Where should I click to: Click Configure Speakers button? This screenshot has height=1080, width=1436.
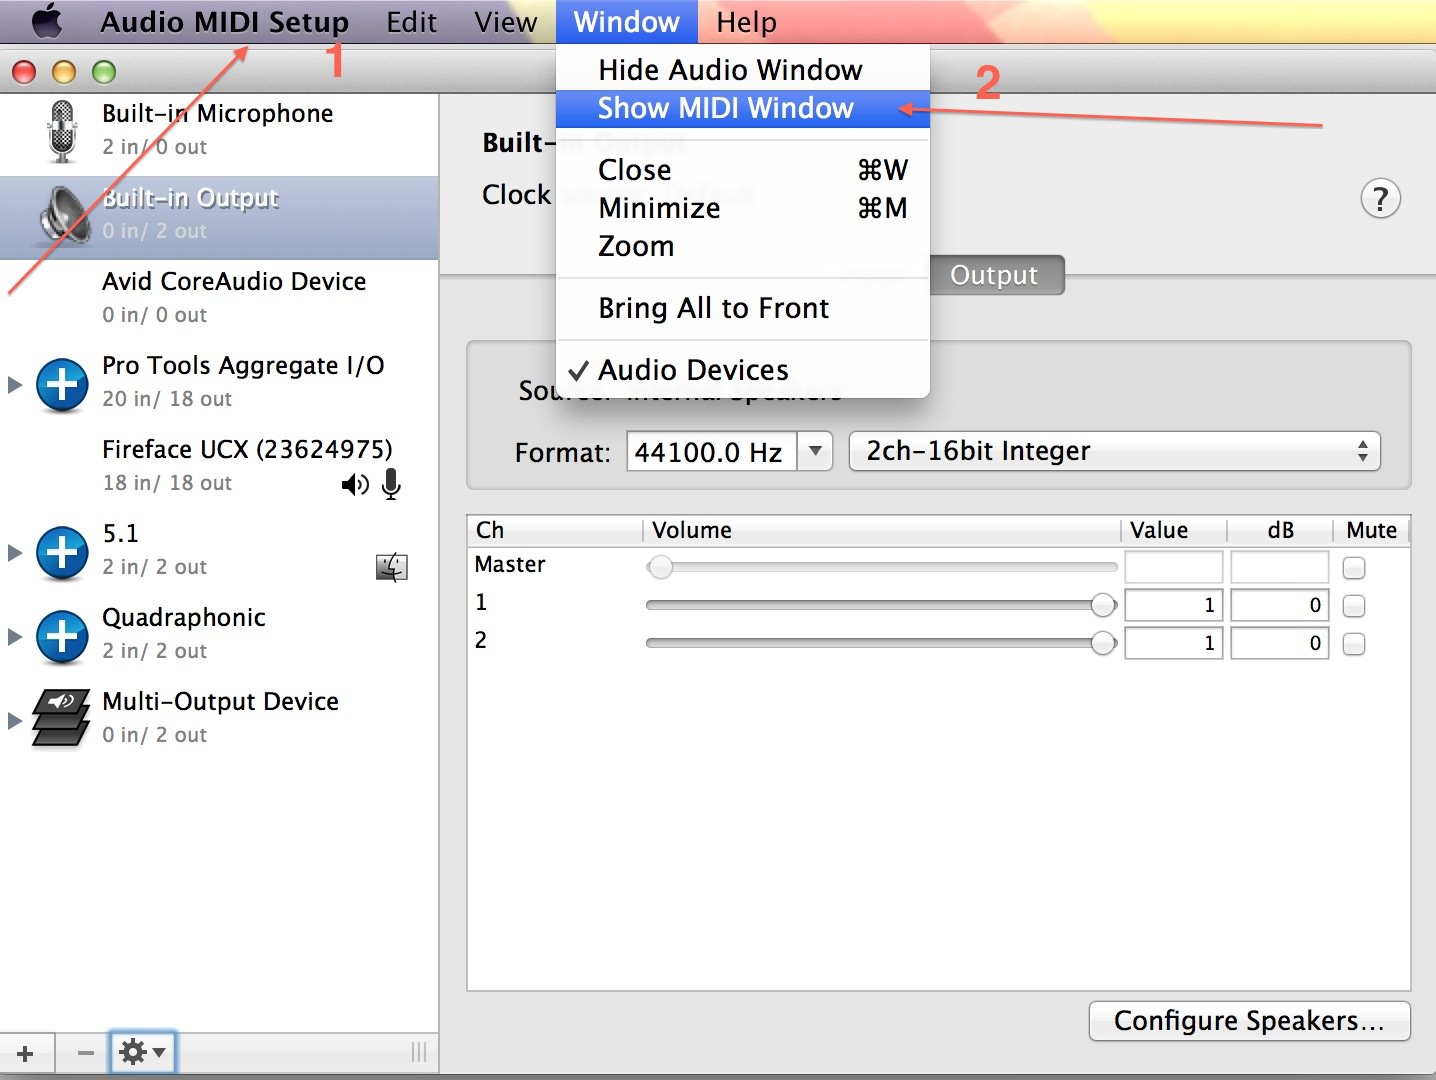[1250, 1021]
